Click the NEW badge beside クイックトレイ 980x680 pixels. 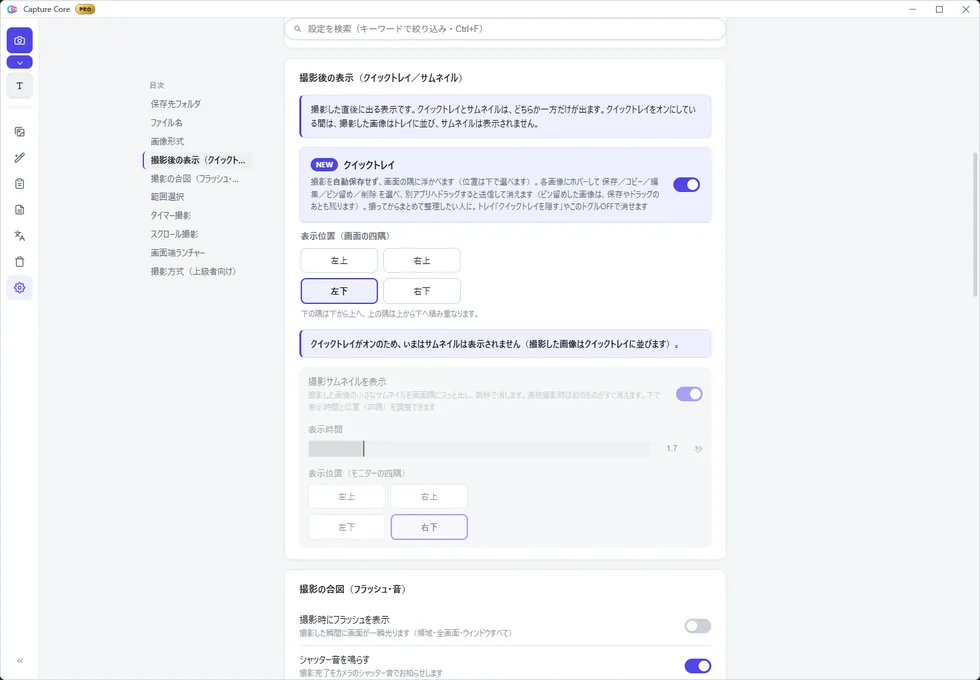(x=324, y=164)
